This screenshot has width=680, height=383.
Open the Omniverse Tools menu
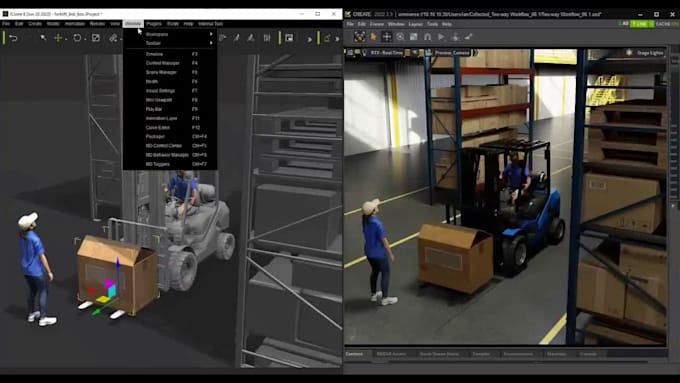pos(432,24)
